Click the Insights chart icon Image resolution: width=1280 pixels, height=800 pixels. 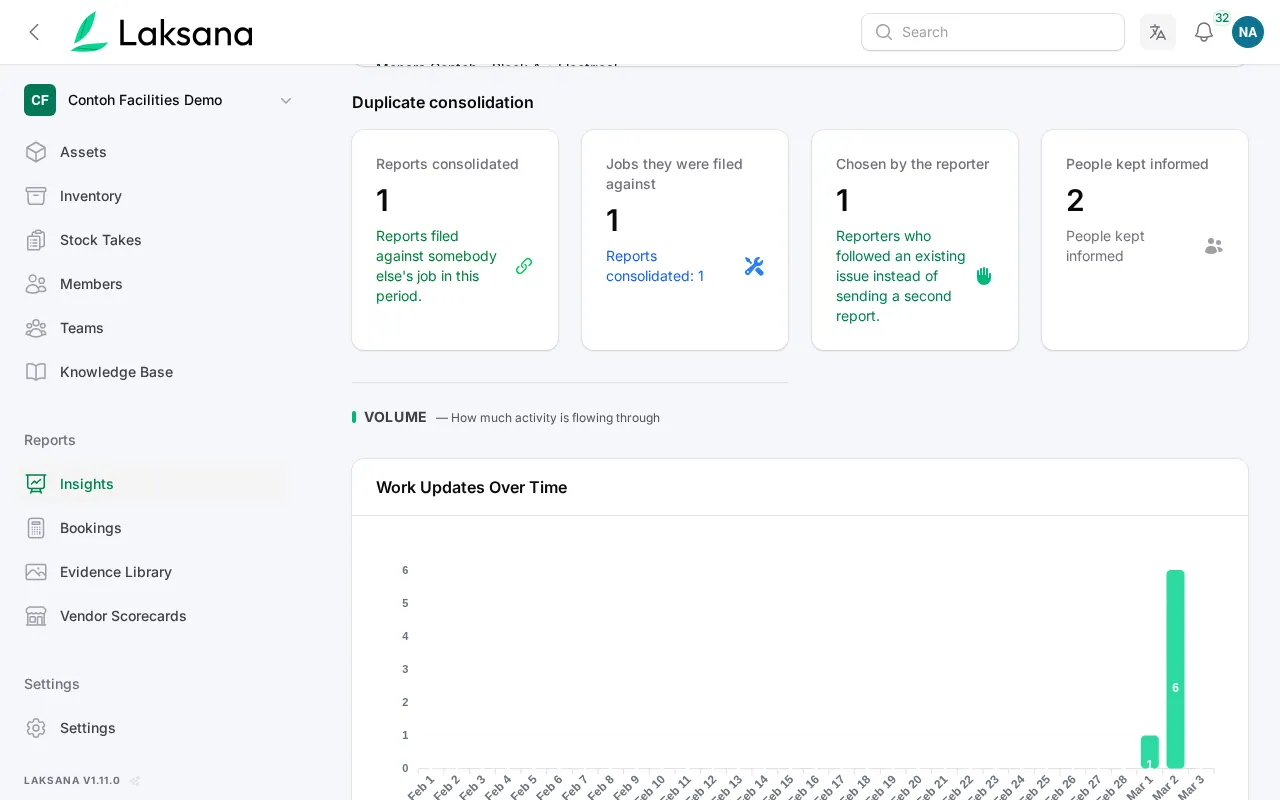tap(36, 484)
